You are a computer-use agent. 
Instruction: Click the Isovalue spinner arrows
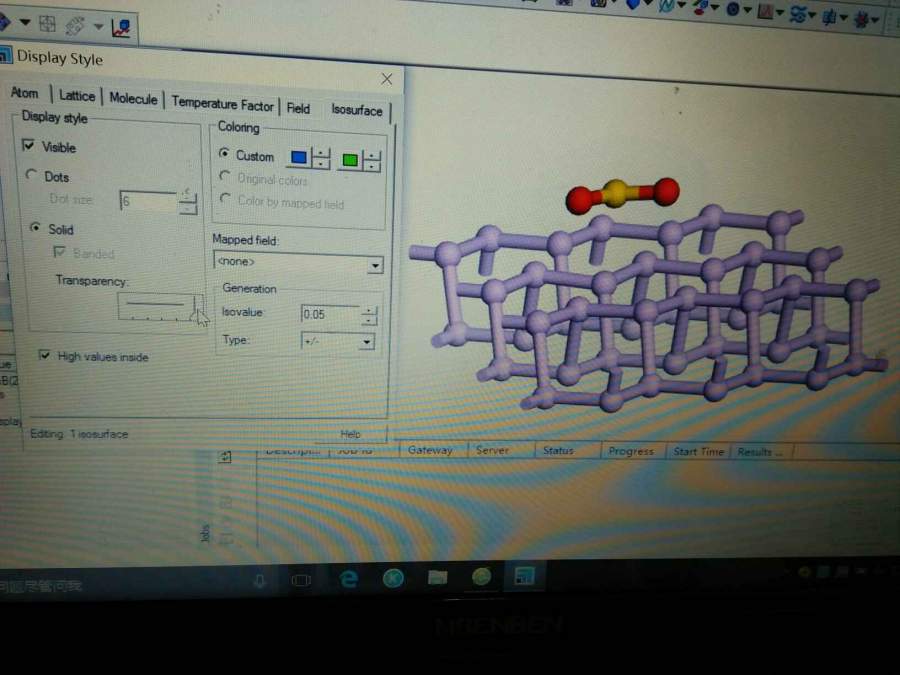click(x=370, y=316)
